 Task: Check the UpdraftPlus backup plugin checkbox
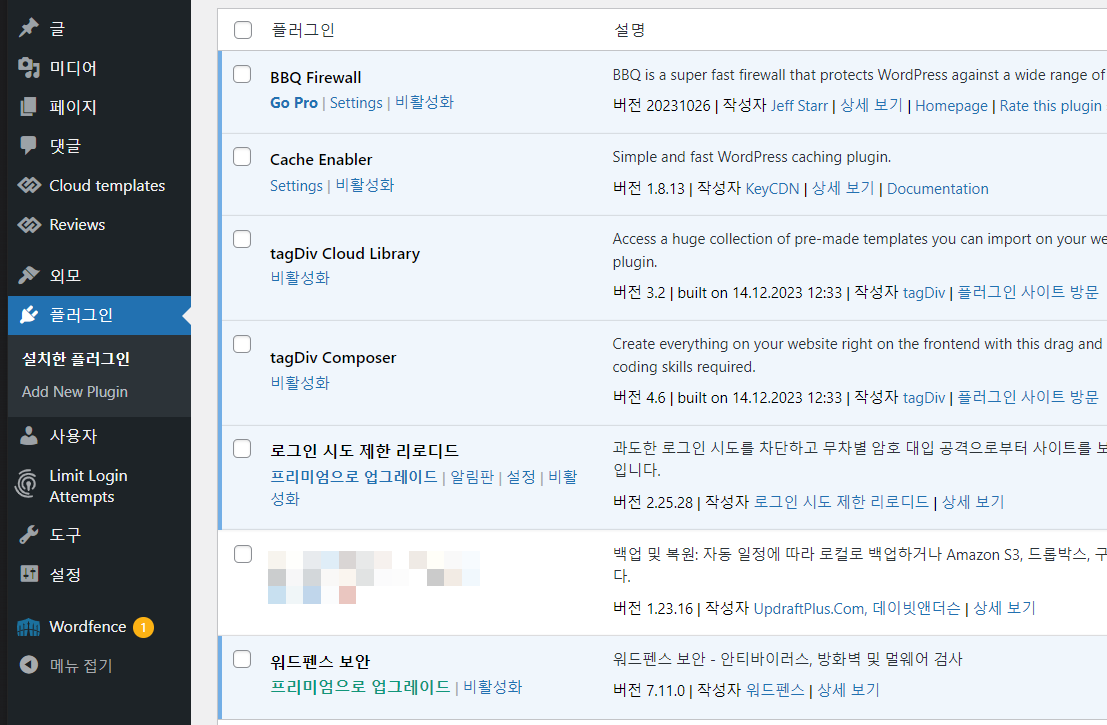coord(243,554)
